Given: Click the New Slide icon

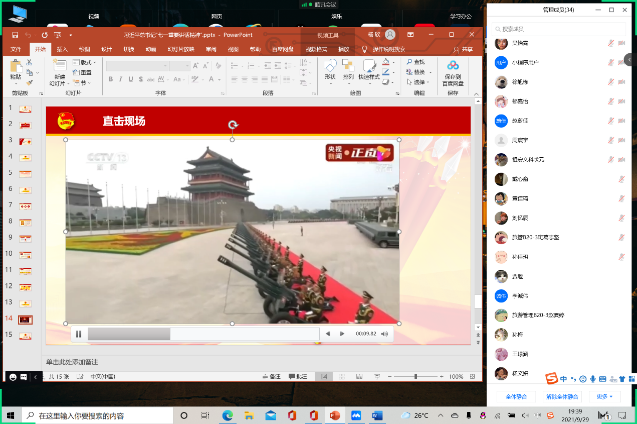Looking at the screenshot, I should [59, 66].
